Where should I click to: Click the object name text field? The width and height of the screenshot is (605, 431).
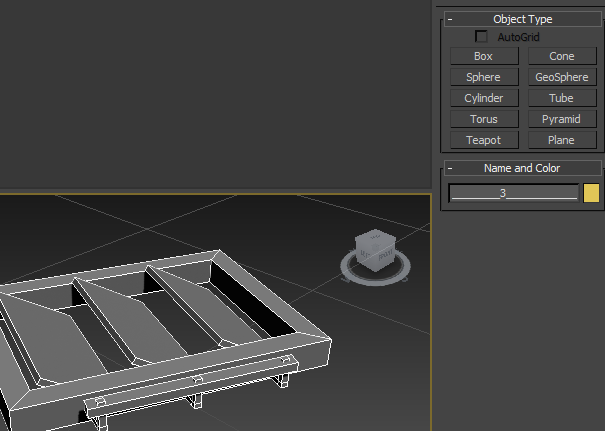514,193
